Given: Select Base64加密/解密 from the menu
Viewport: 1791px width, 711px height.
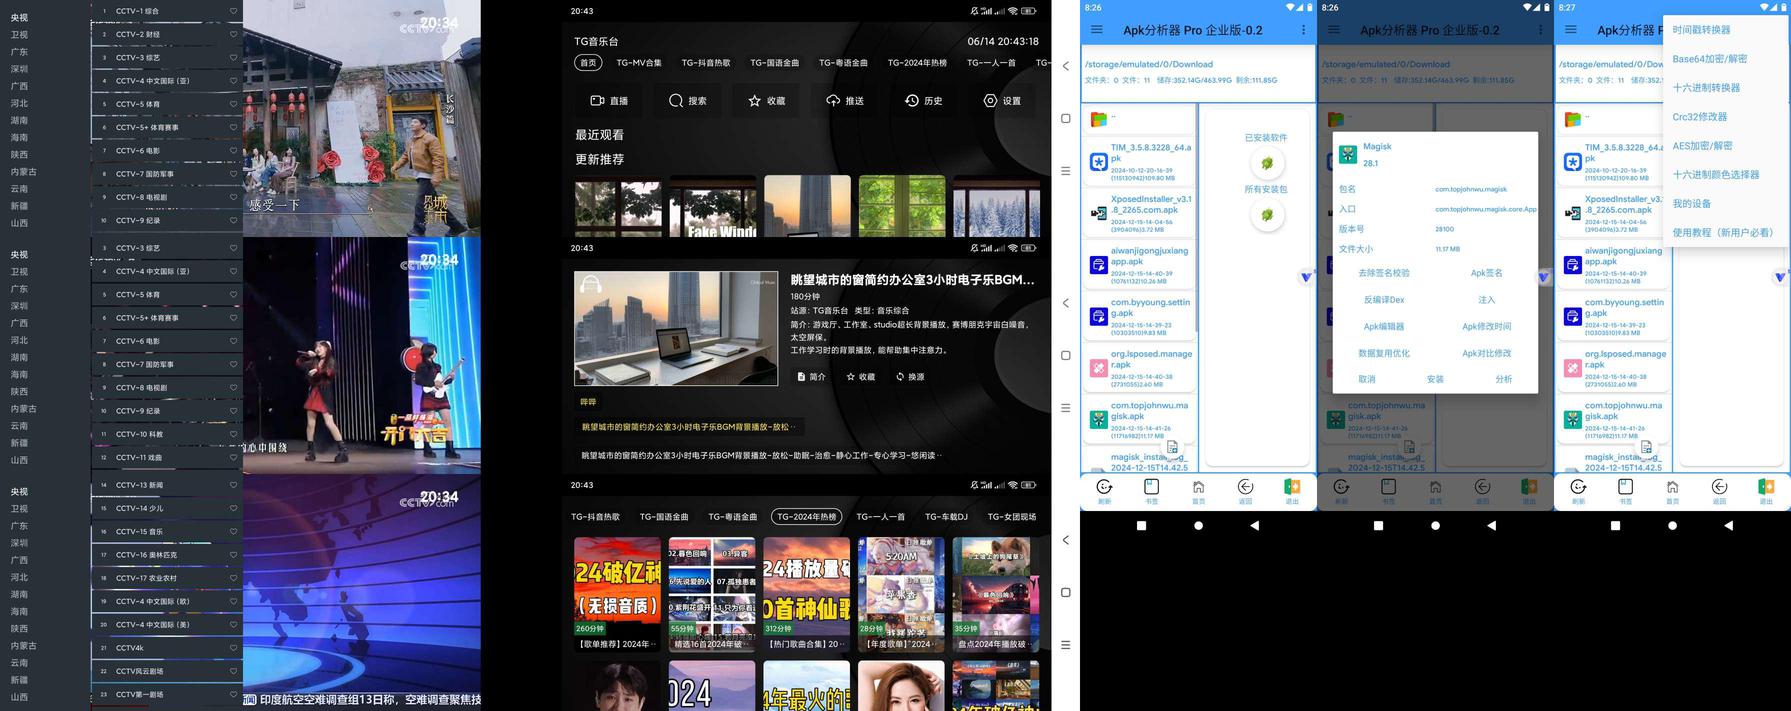Looking at the screenshot, I should click(x=1709, y=59).
